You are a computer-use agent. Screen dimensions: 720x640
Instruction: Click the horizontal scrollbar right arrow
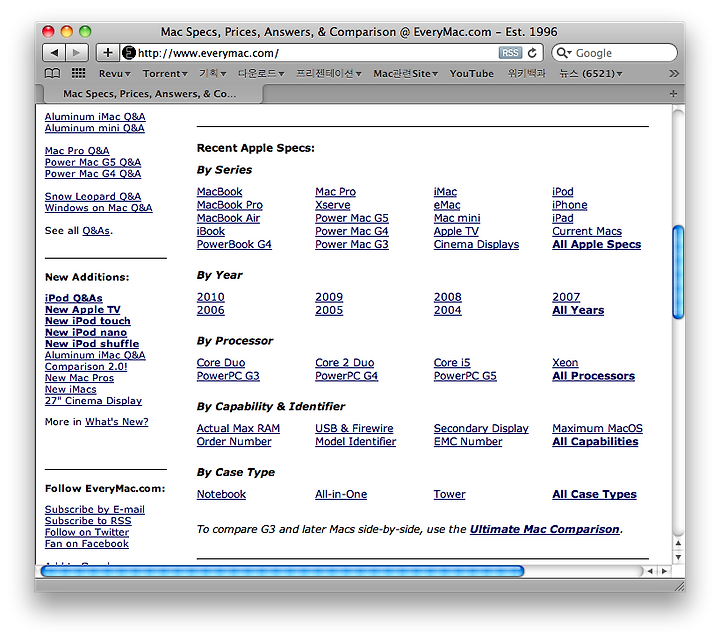[664, 571]
